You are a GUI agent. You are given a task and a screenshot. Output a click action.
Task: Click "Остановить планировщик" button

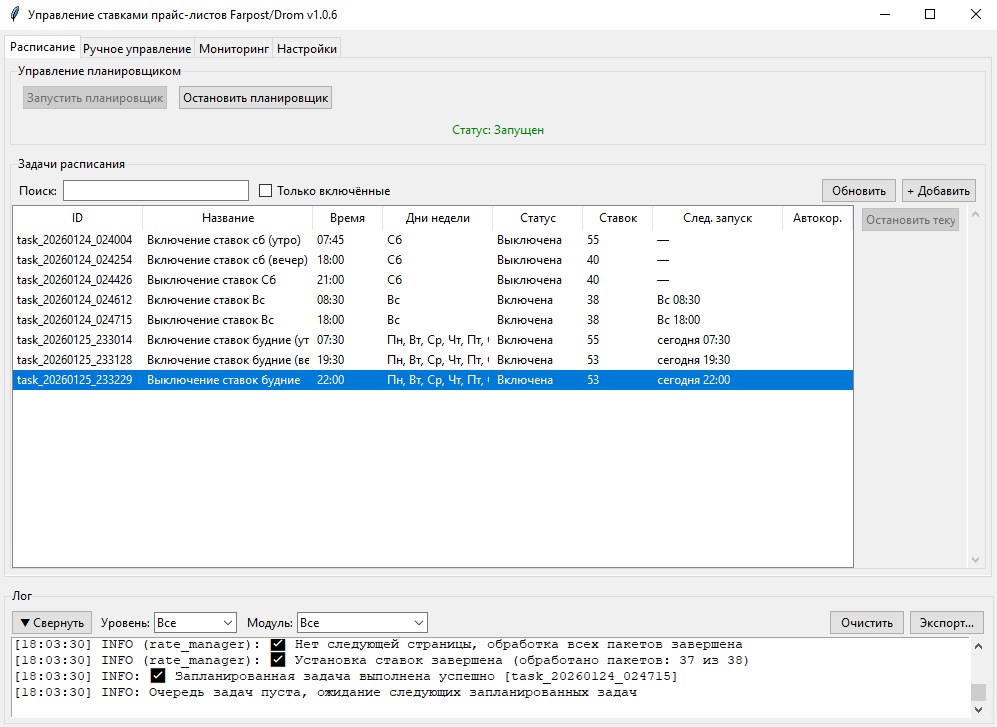click(256, 98)
